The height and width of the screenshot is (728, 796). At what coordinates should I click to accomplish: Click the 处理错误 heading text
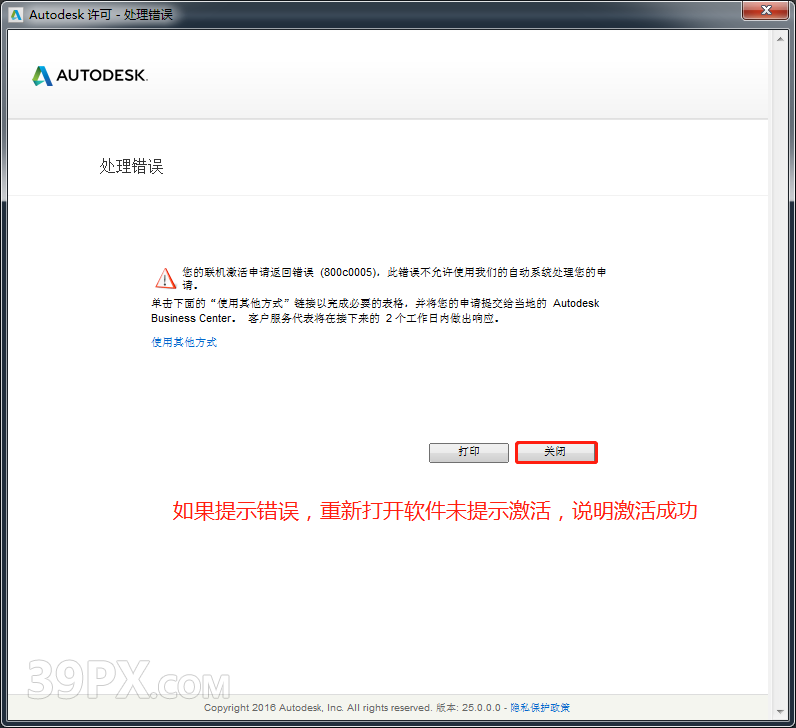pos(131,166)
